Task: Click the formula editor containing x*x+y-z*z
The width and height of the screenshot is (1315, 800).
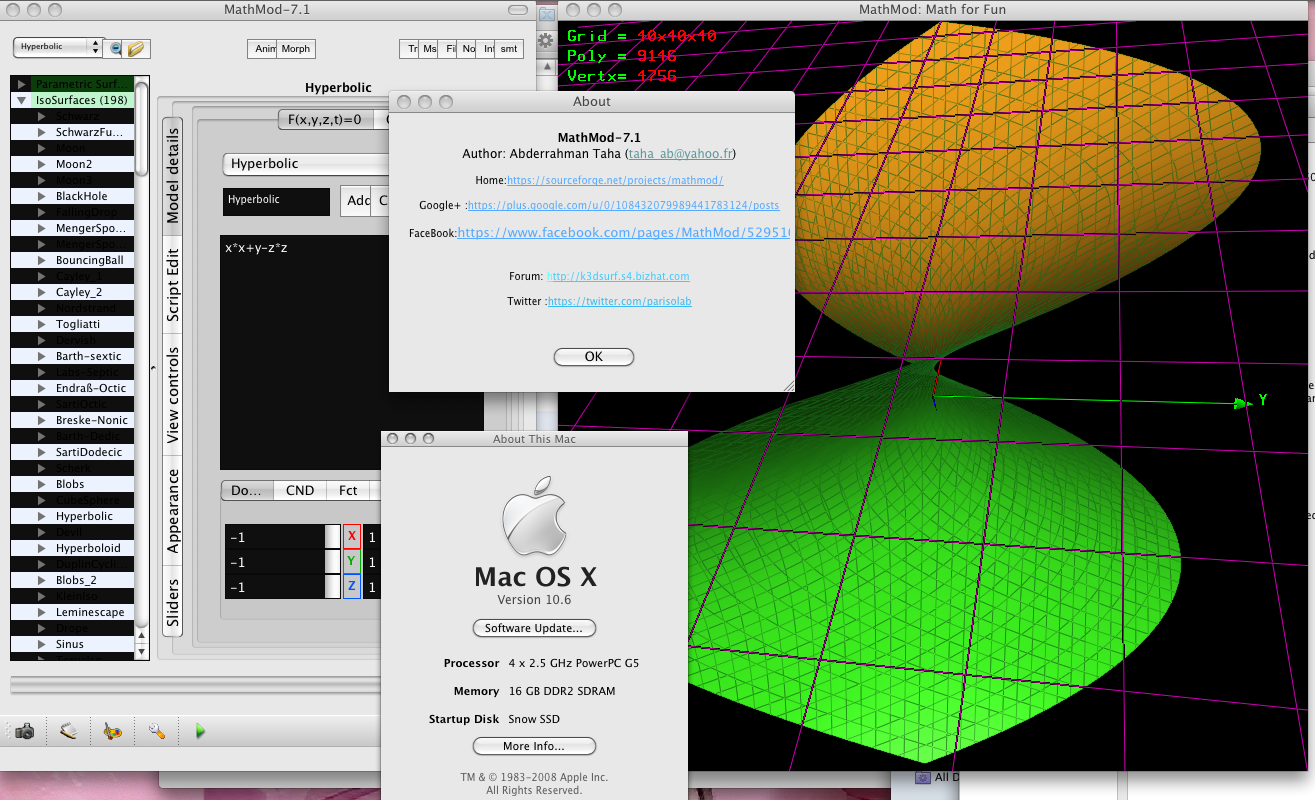Action: [304, 352]
